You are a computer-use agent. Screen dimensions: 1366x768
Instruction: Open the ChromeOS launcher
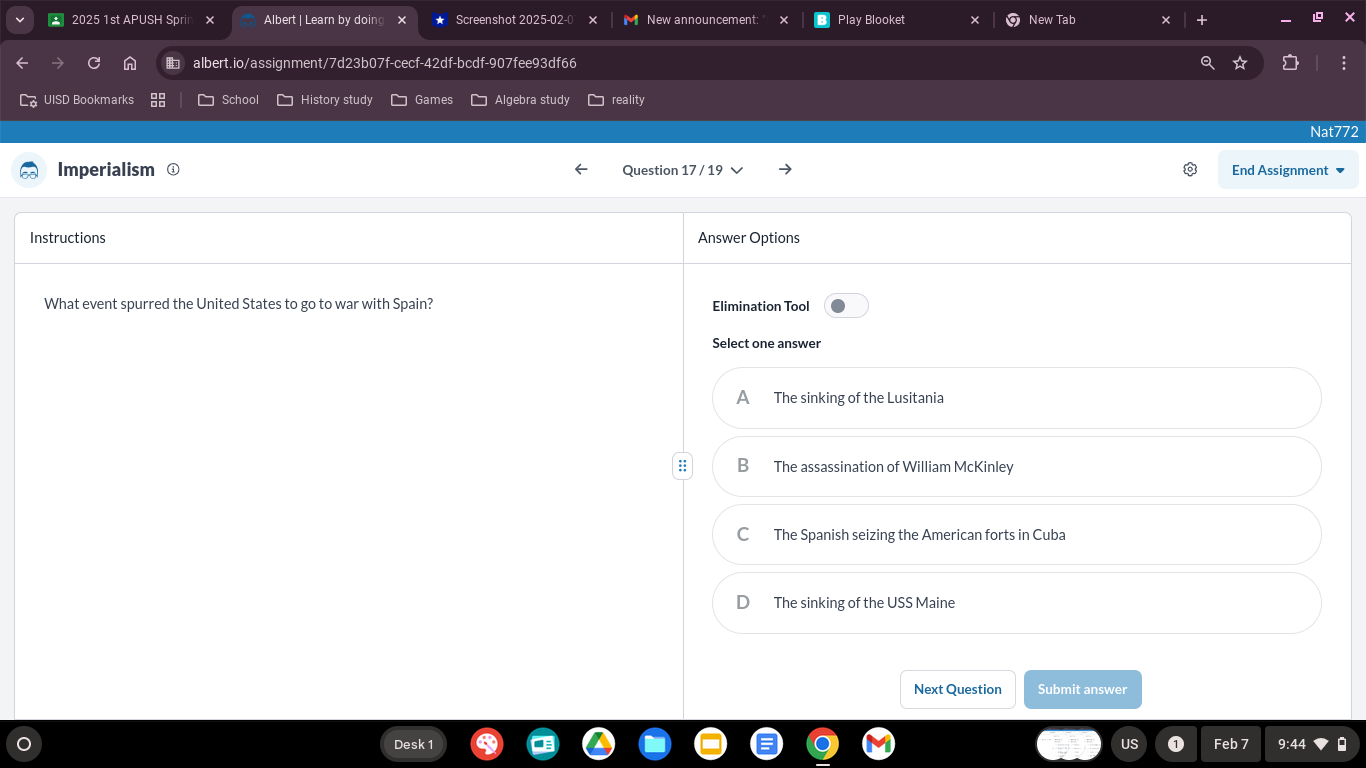[x=24, y=744]
